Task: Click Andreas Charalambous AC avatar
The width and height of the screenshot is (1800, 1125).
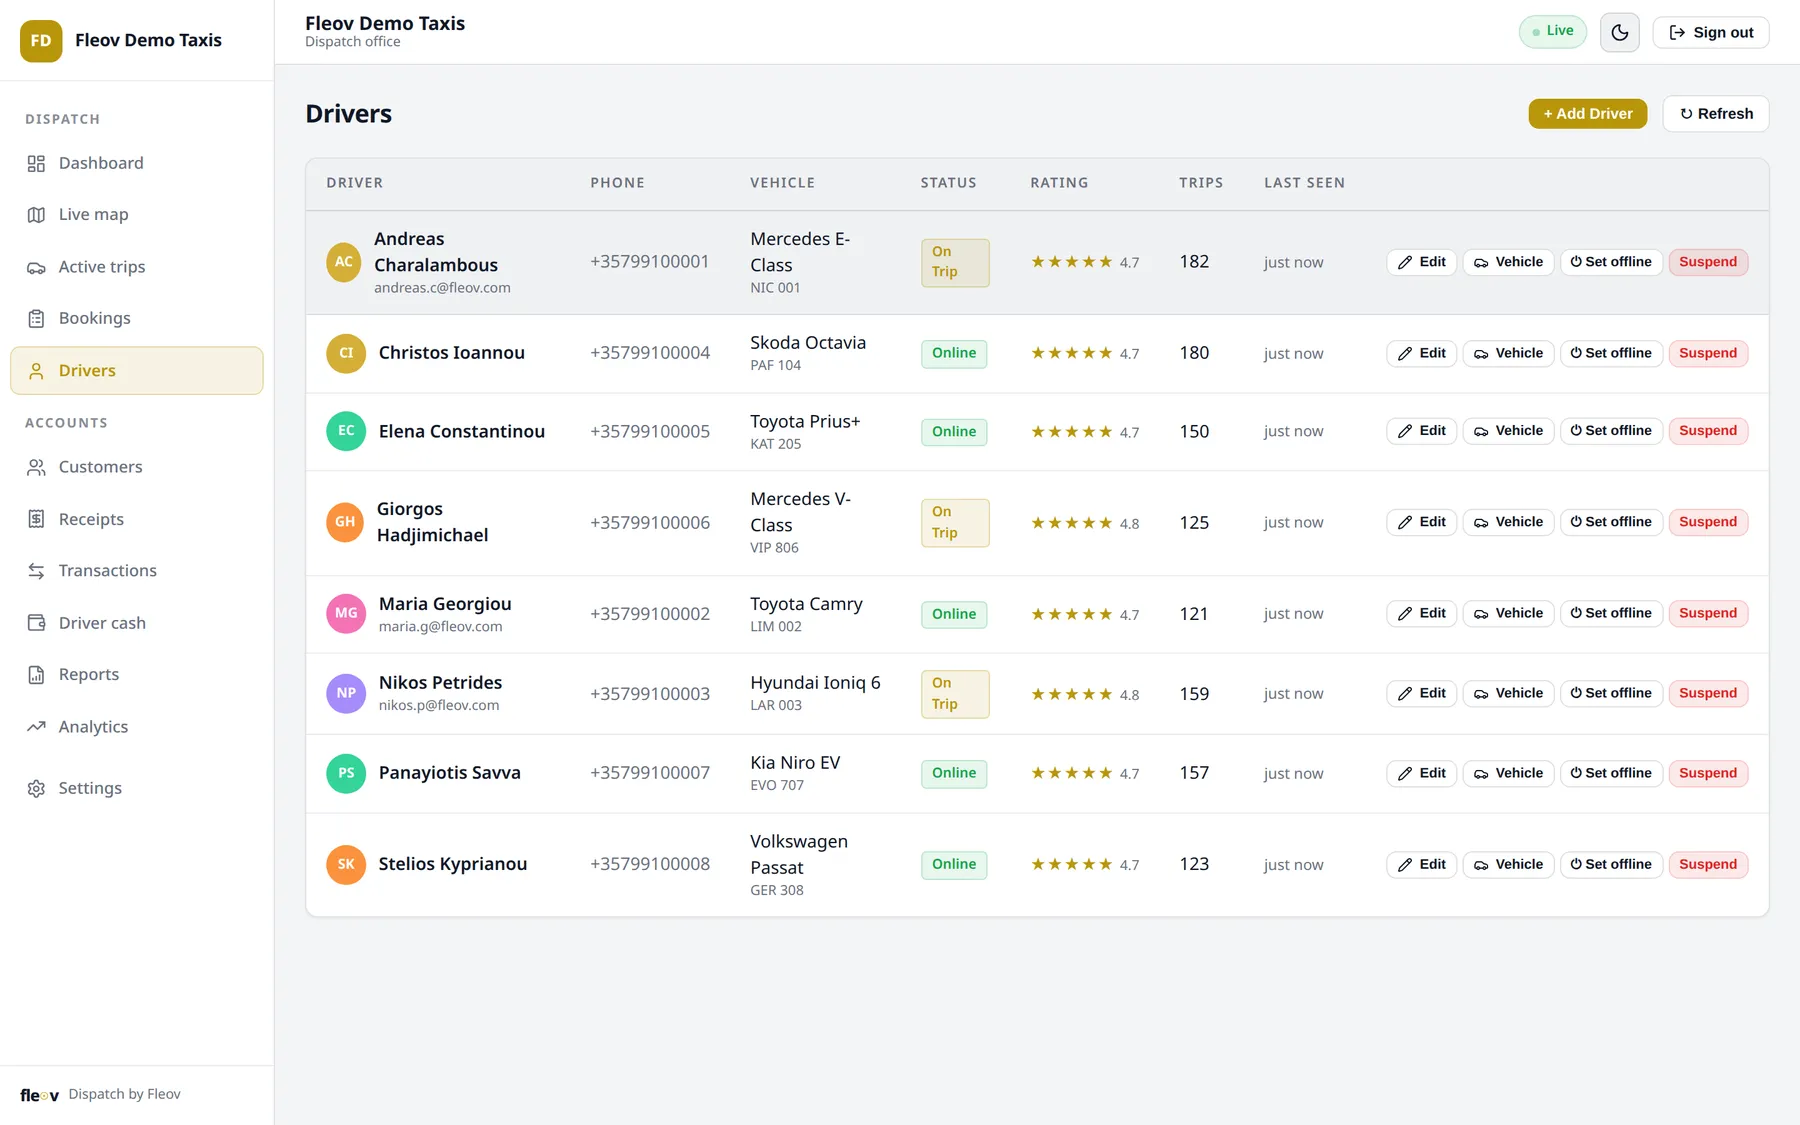Action: tap(344, 262)
